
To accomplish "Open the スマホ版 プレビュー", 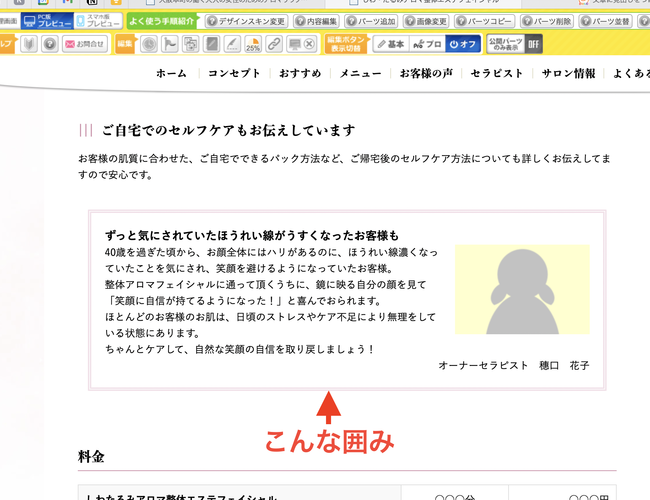I will 100,20.
